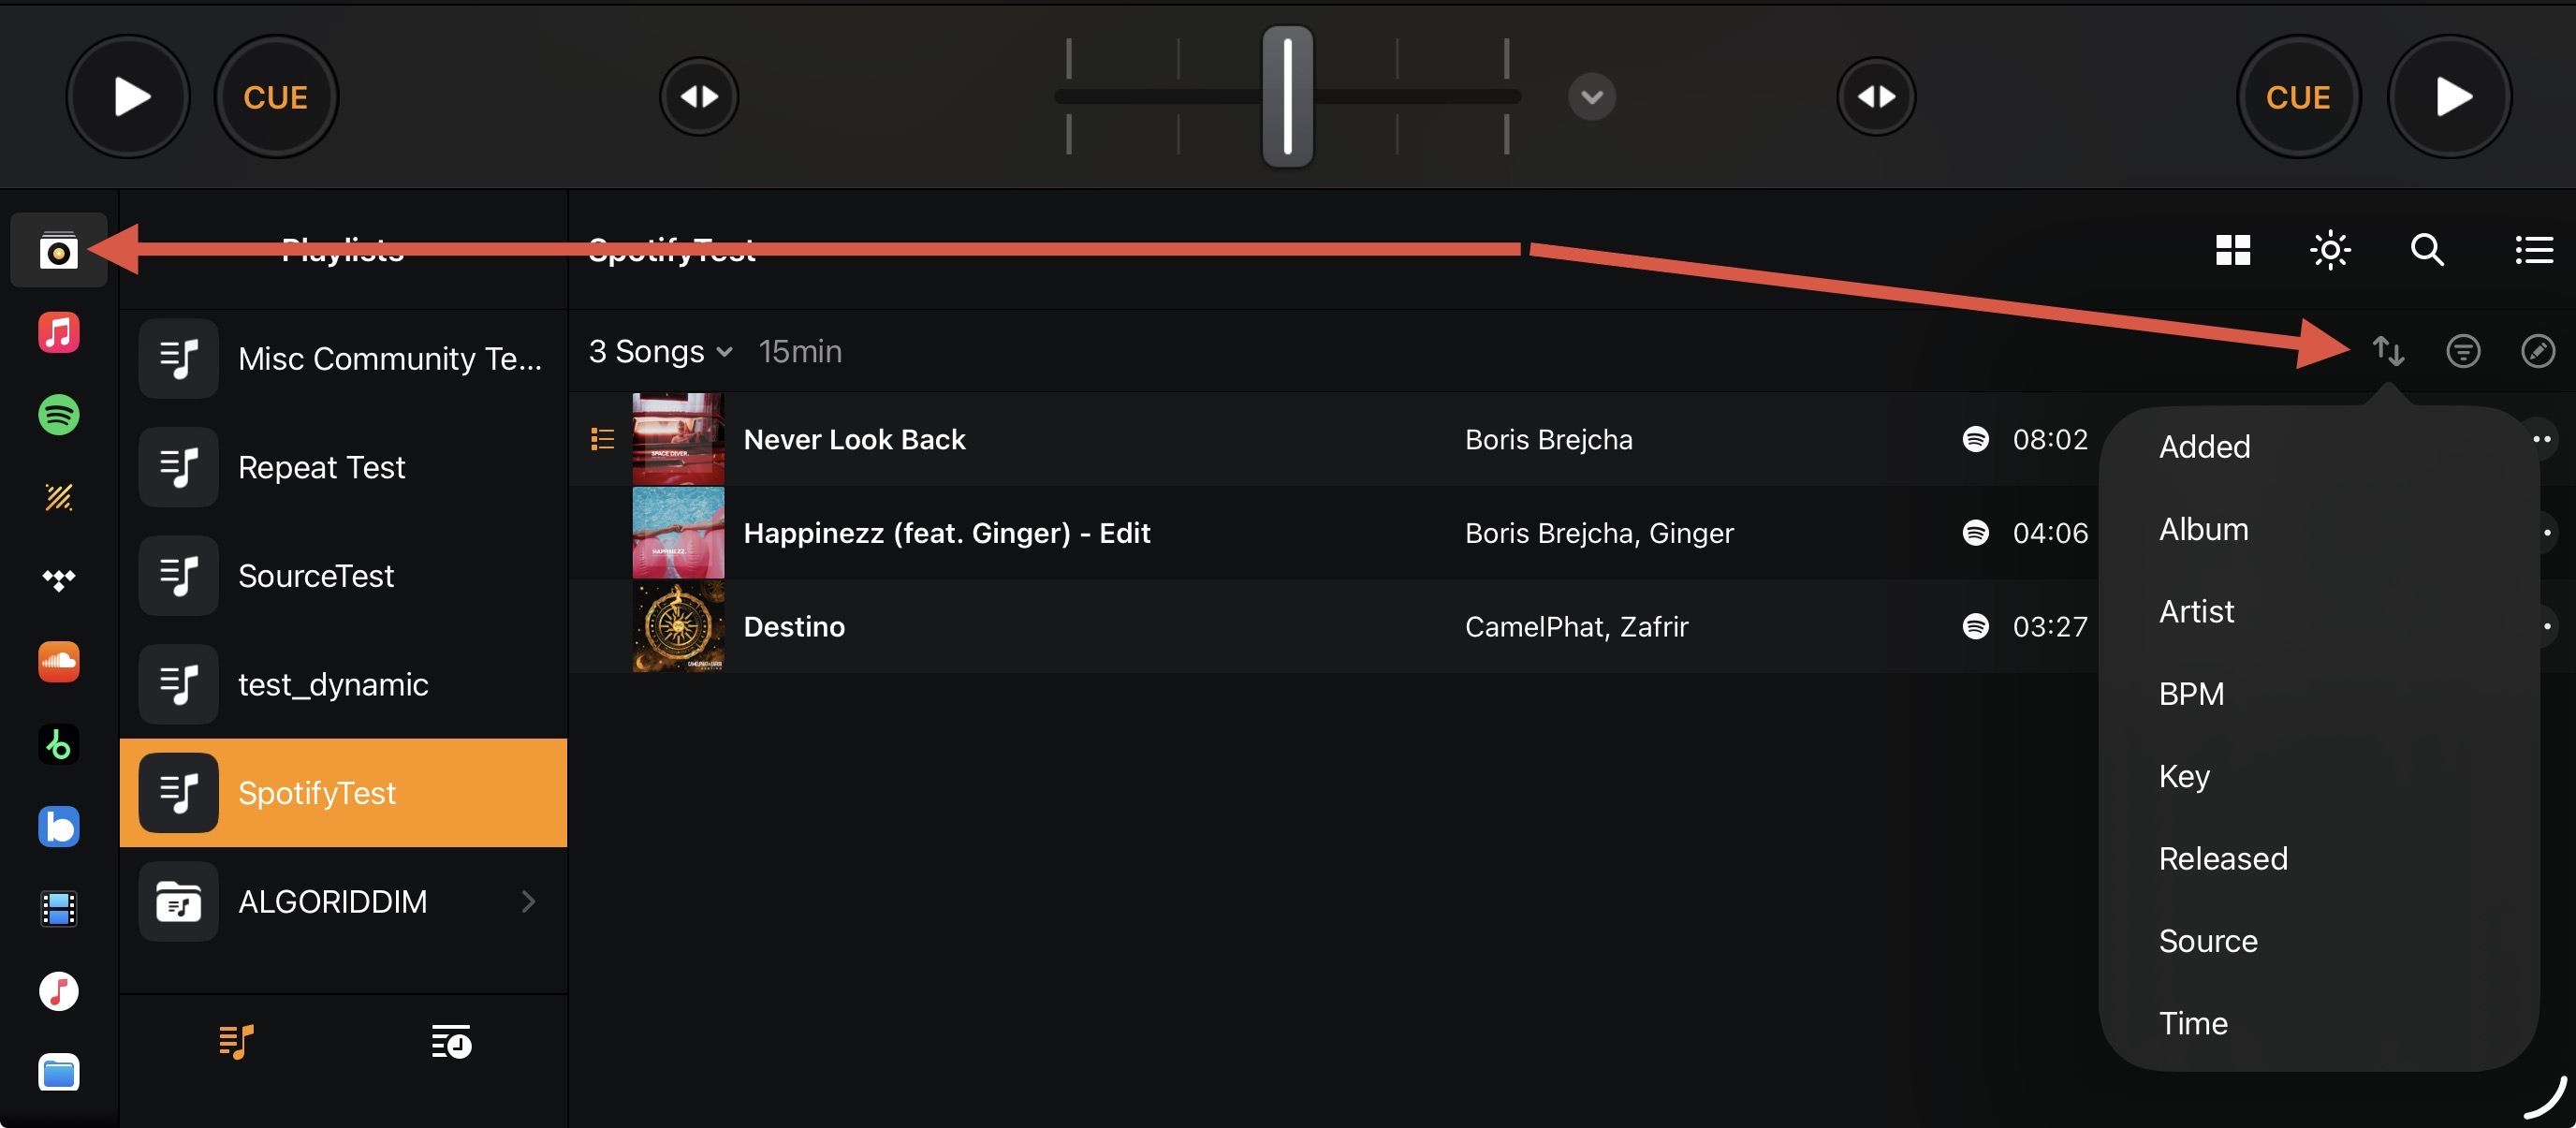This screenshot has height=1128, width=2576.
Task: Switch to grid view layout
Action: coord(2232,250)
